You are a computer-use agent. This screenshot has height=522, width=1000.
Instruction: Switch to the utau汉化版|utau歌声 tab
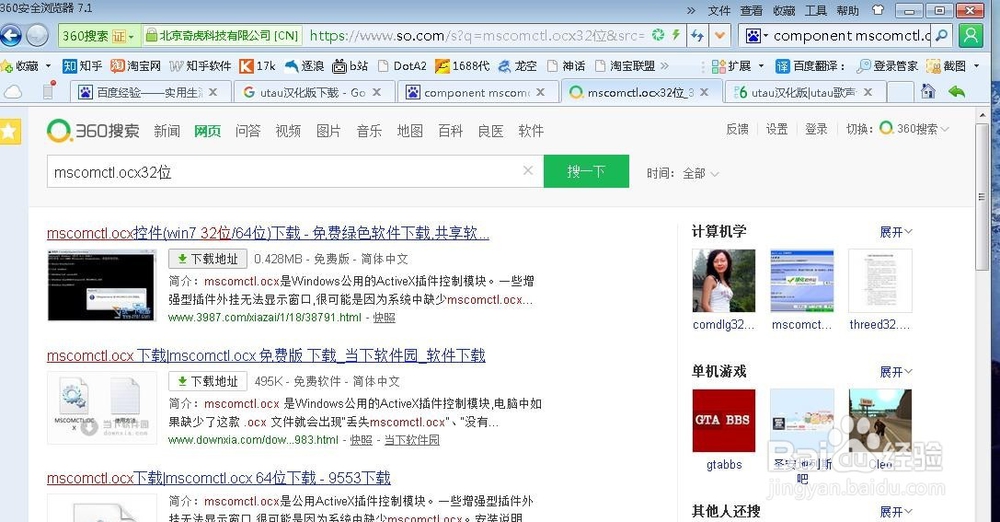(x=804, y=93)
